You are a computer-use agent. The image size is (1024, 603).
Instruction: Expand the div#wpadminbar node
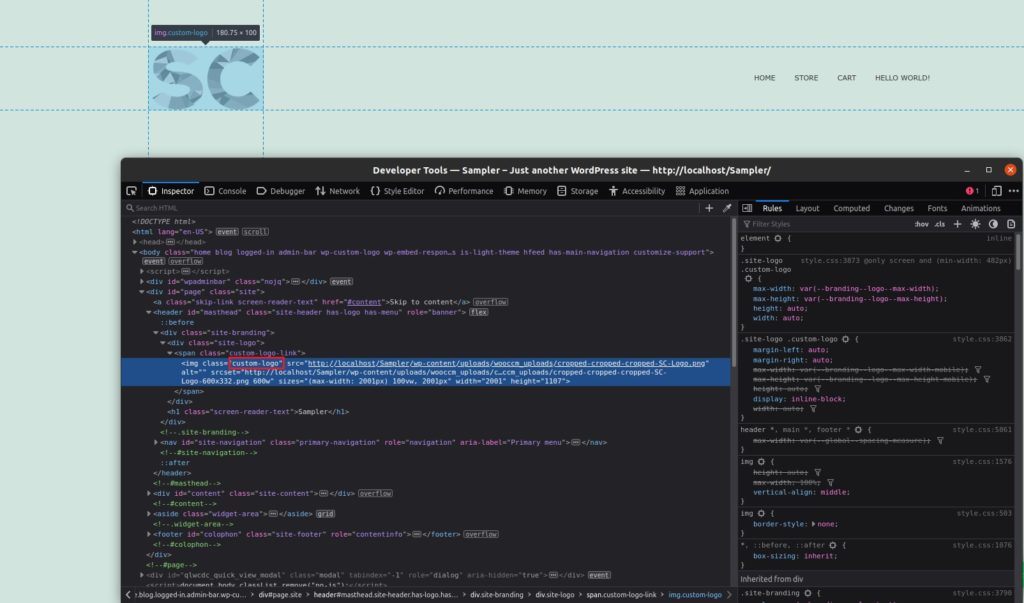(142, 282)
